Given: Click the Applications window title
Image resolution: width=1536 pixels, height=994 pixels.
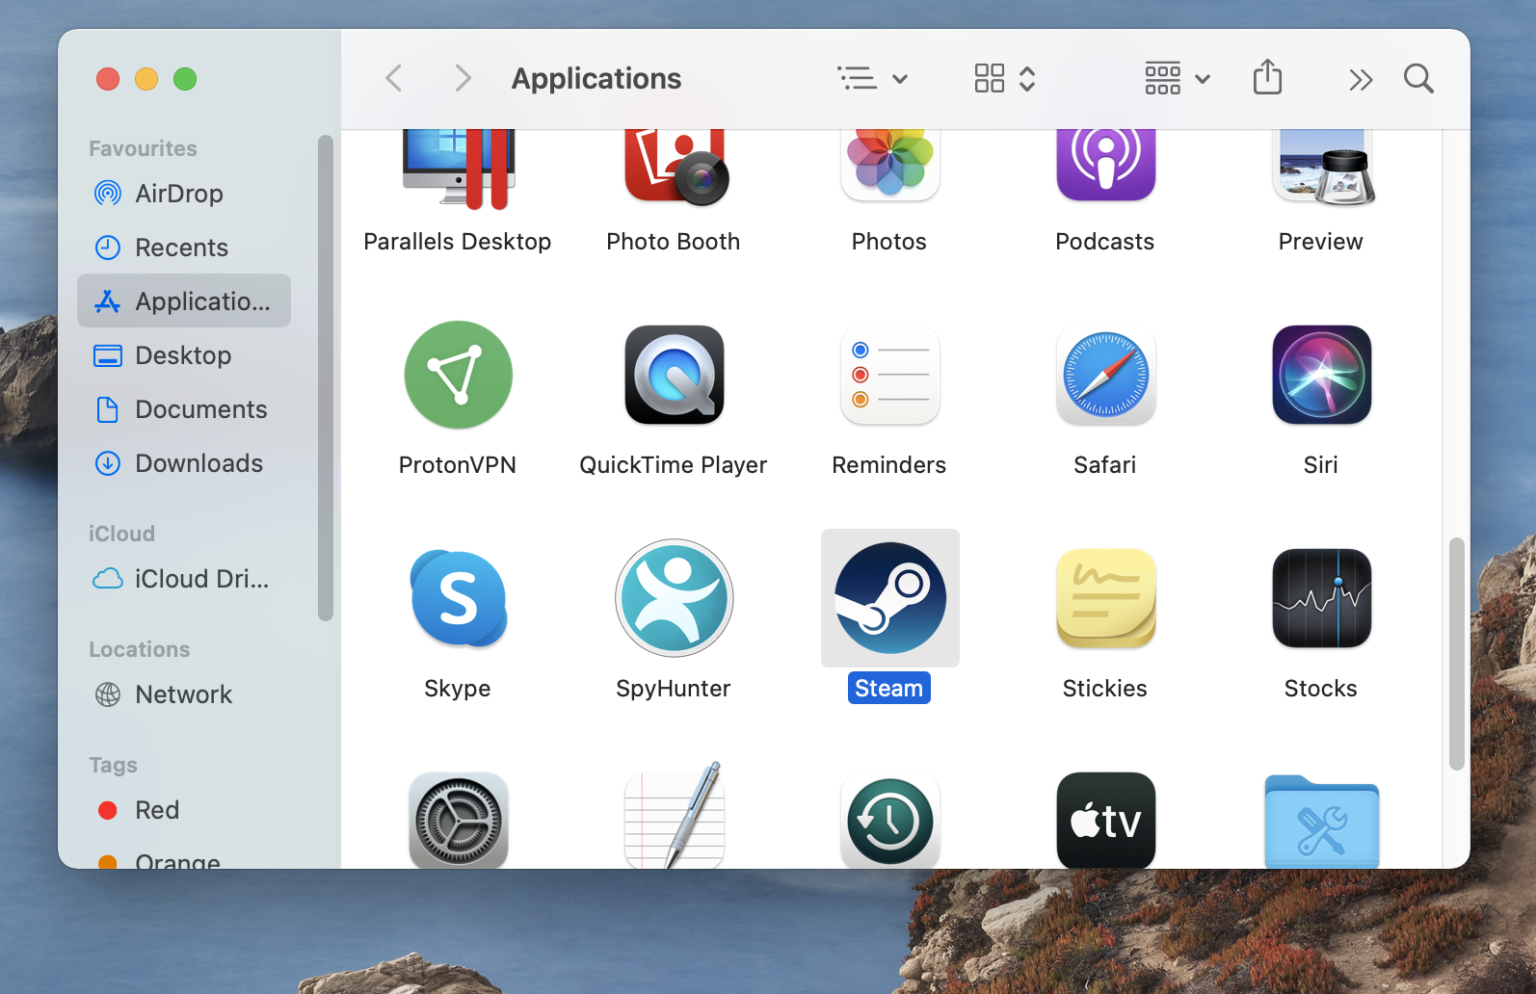Looking at the screenshot, I should coord(596,78).
